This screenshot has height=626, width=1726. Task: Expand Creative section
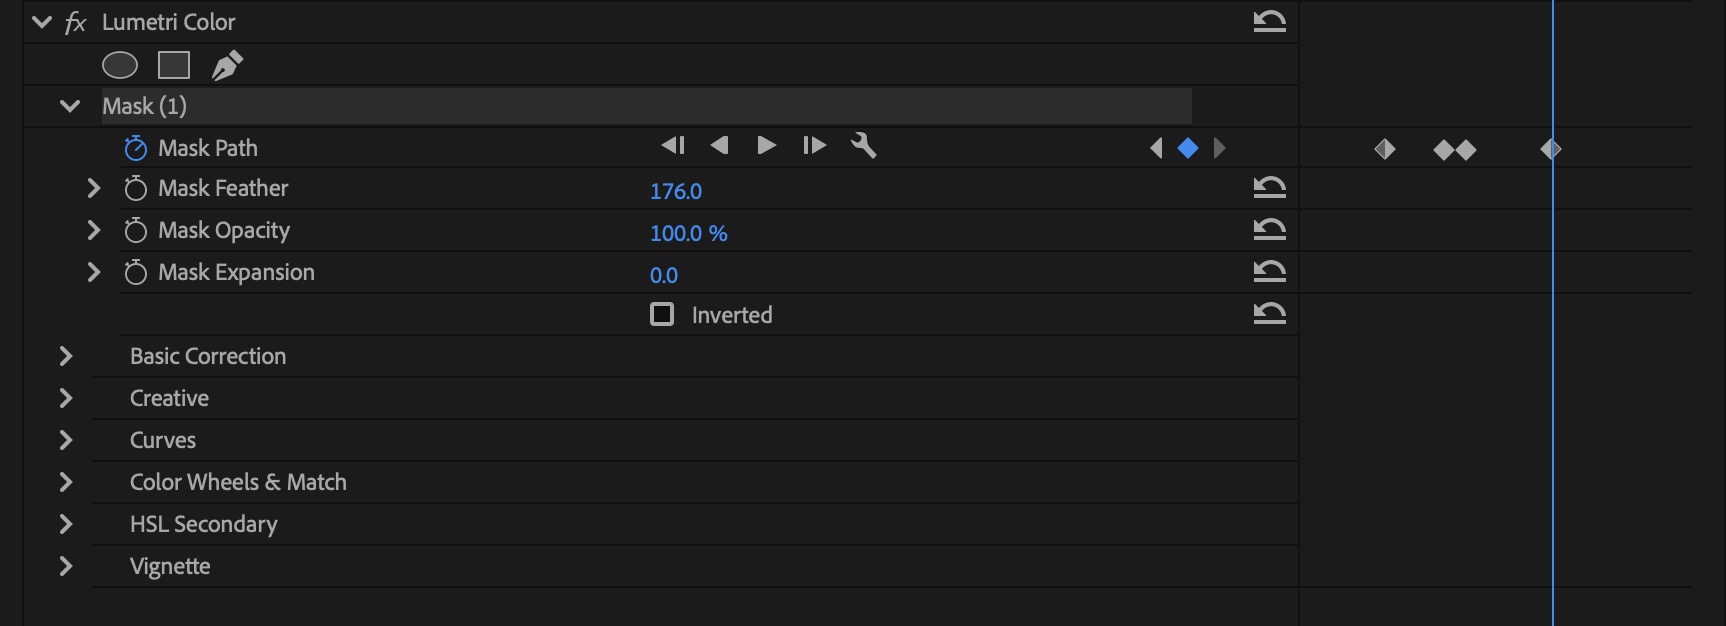coord(65,398)
